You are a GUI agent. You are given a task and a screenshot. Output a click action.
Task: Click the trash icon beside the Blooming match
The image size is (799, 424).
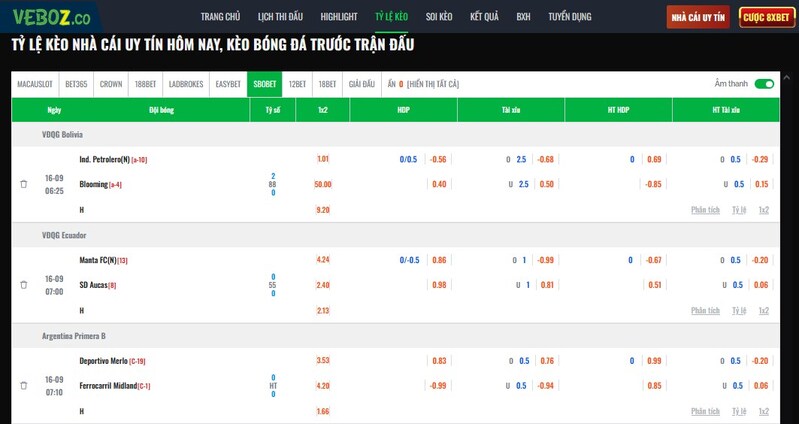point(24,184)
